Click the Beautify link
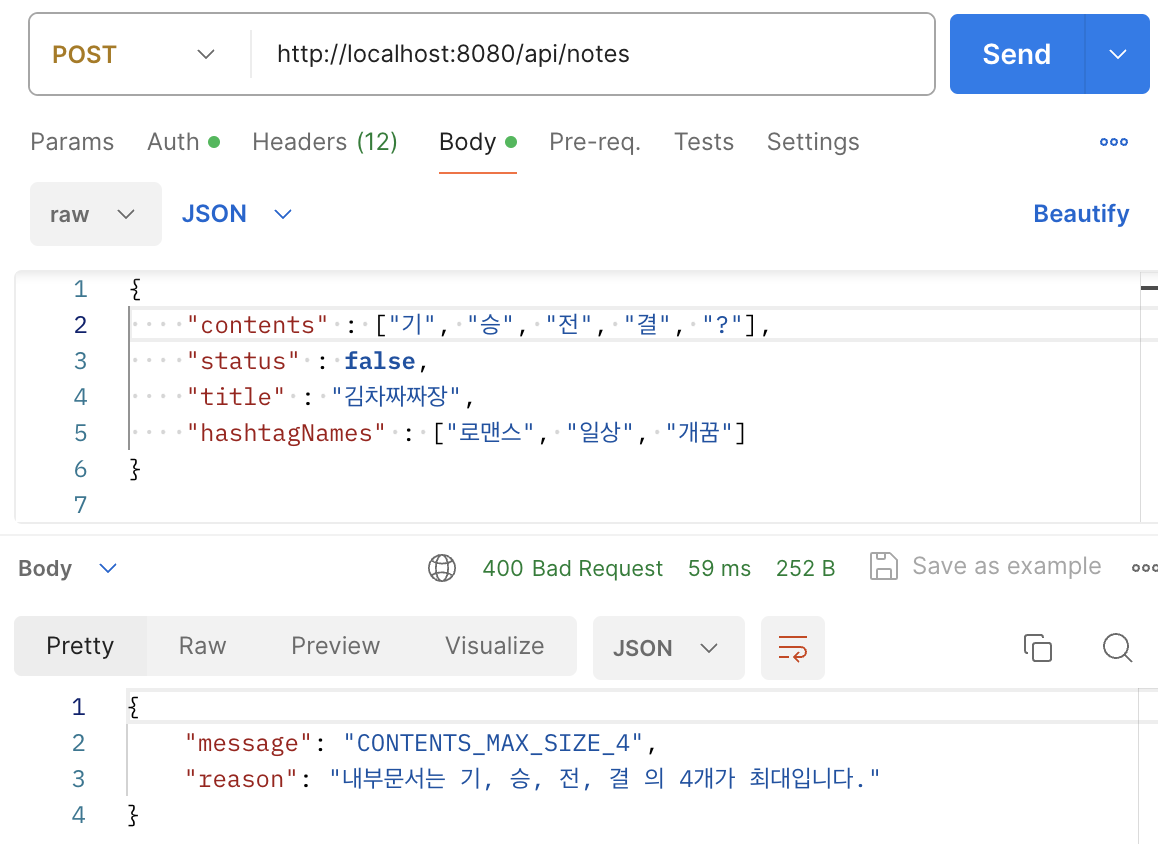The width and height of the screenshot is (1158, 844). [1081, 214]
